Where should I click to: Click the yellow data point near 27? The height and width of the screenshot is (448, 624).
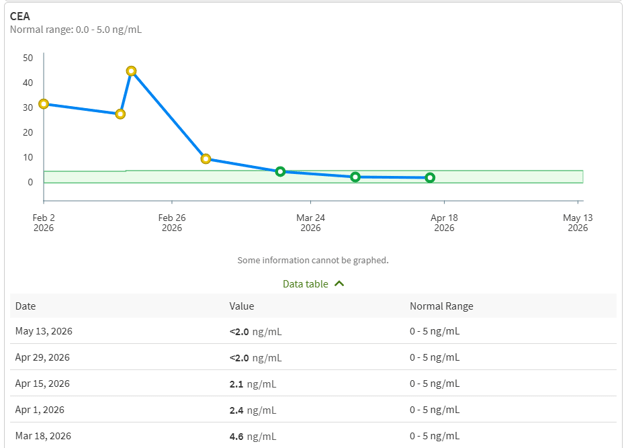[120, 114]
